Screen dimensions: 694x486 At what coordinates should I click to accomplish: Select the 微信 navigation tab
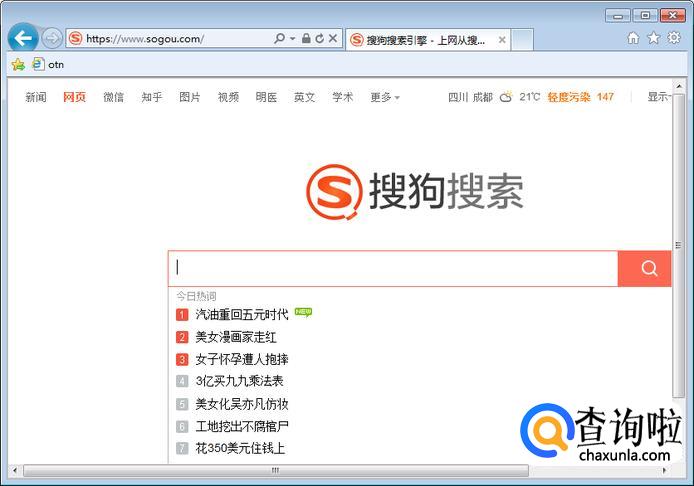[x=113, y=97]
